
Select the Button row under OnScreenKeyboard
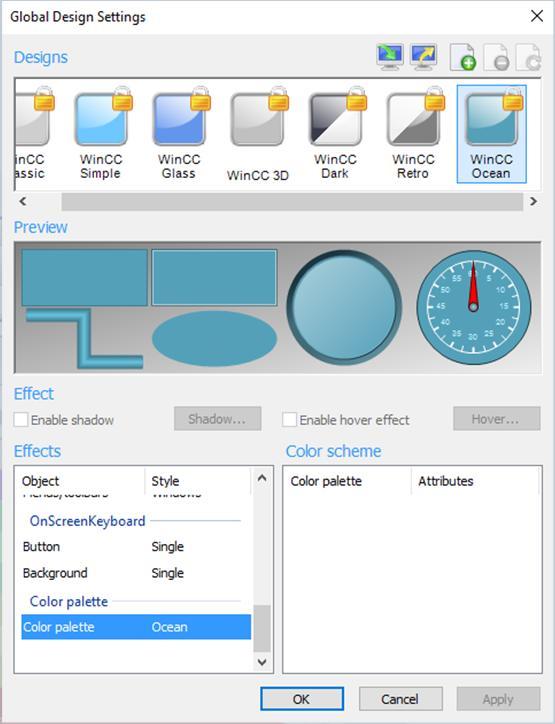136,547
